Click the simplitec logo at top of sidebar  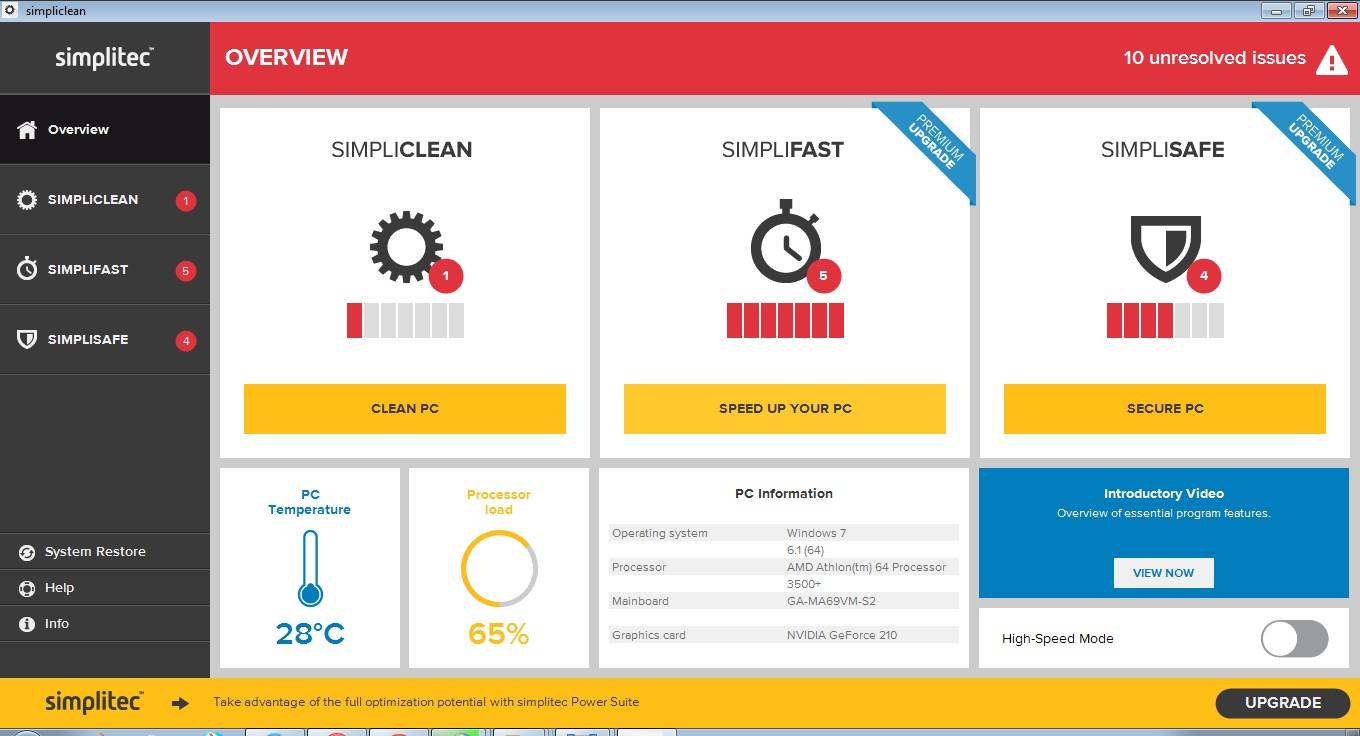coord(104,57)
